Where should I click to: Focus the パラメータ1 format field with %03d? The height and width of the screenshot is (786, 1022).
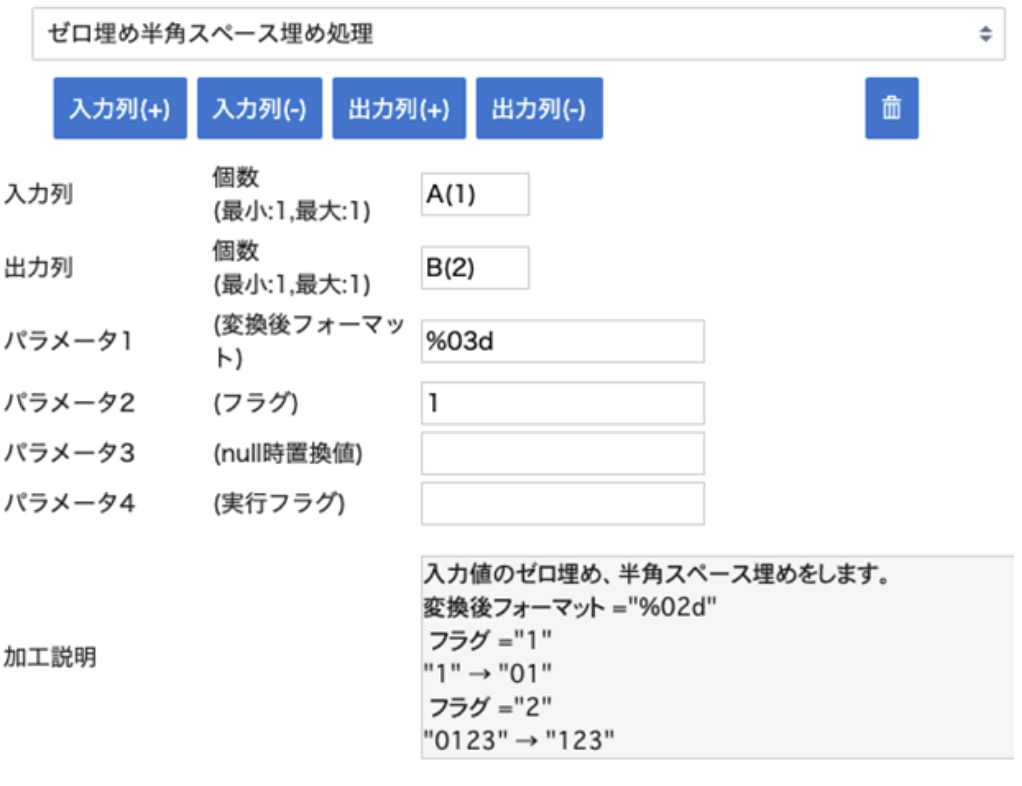click(562, 341)
